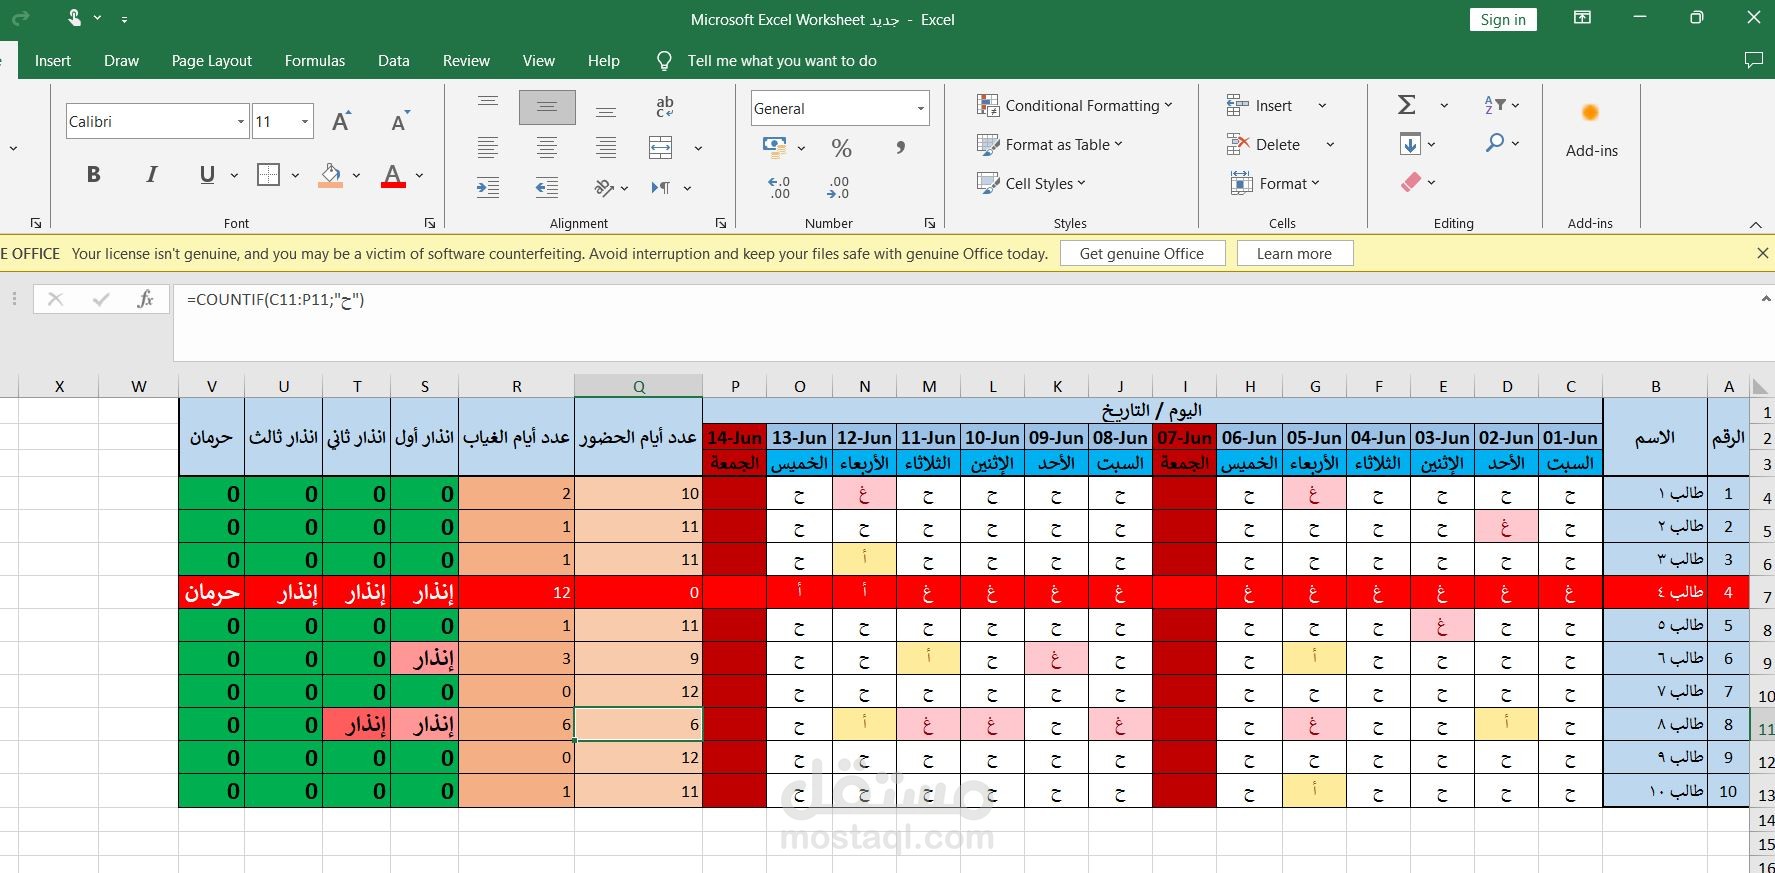The image size is (1775, 873).
Task: Expand the formula bar
Action: (x=1765, y=298)
